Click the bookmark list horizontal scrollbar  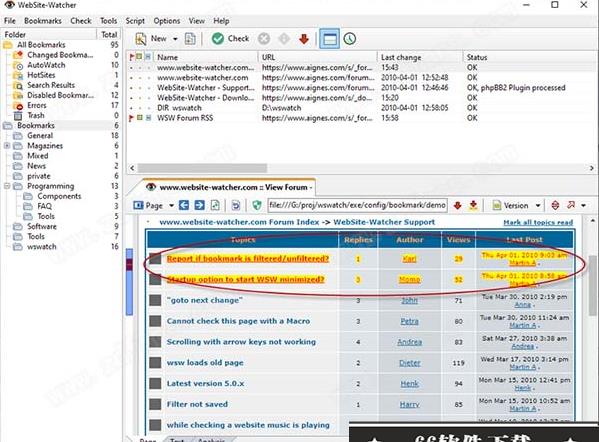(202, 168)
